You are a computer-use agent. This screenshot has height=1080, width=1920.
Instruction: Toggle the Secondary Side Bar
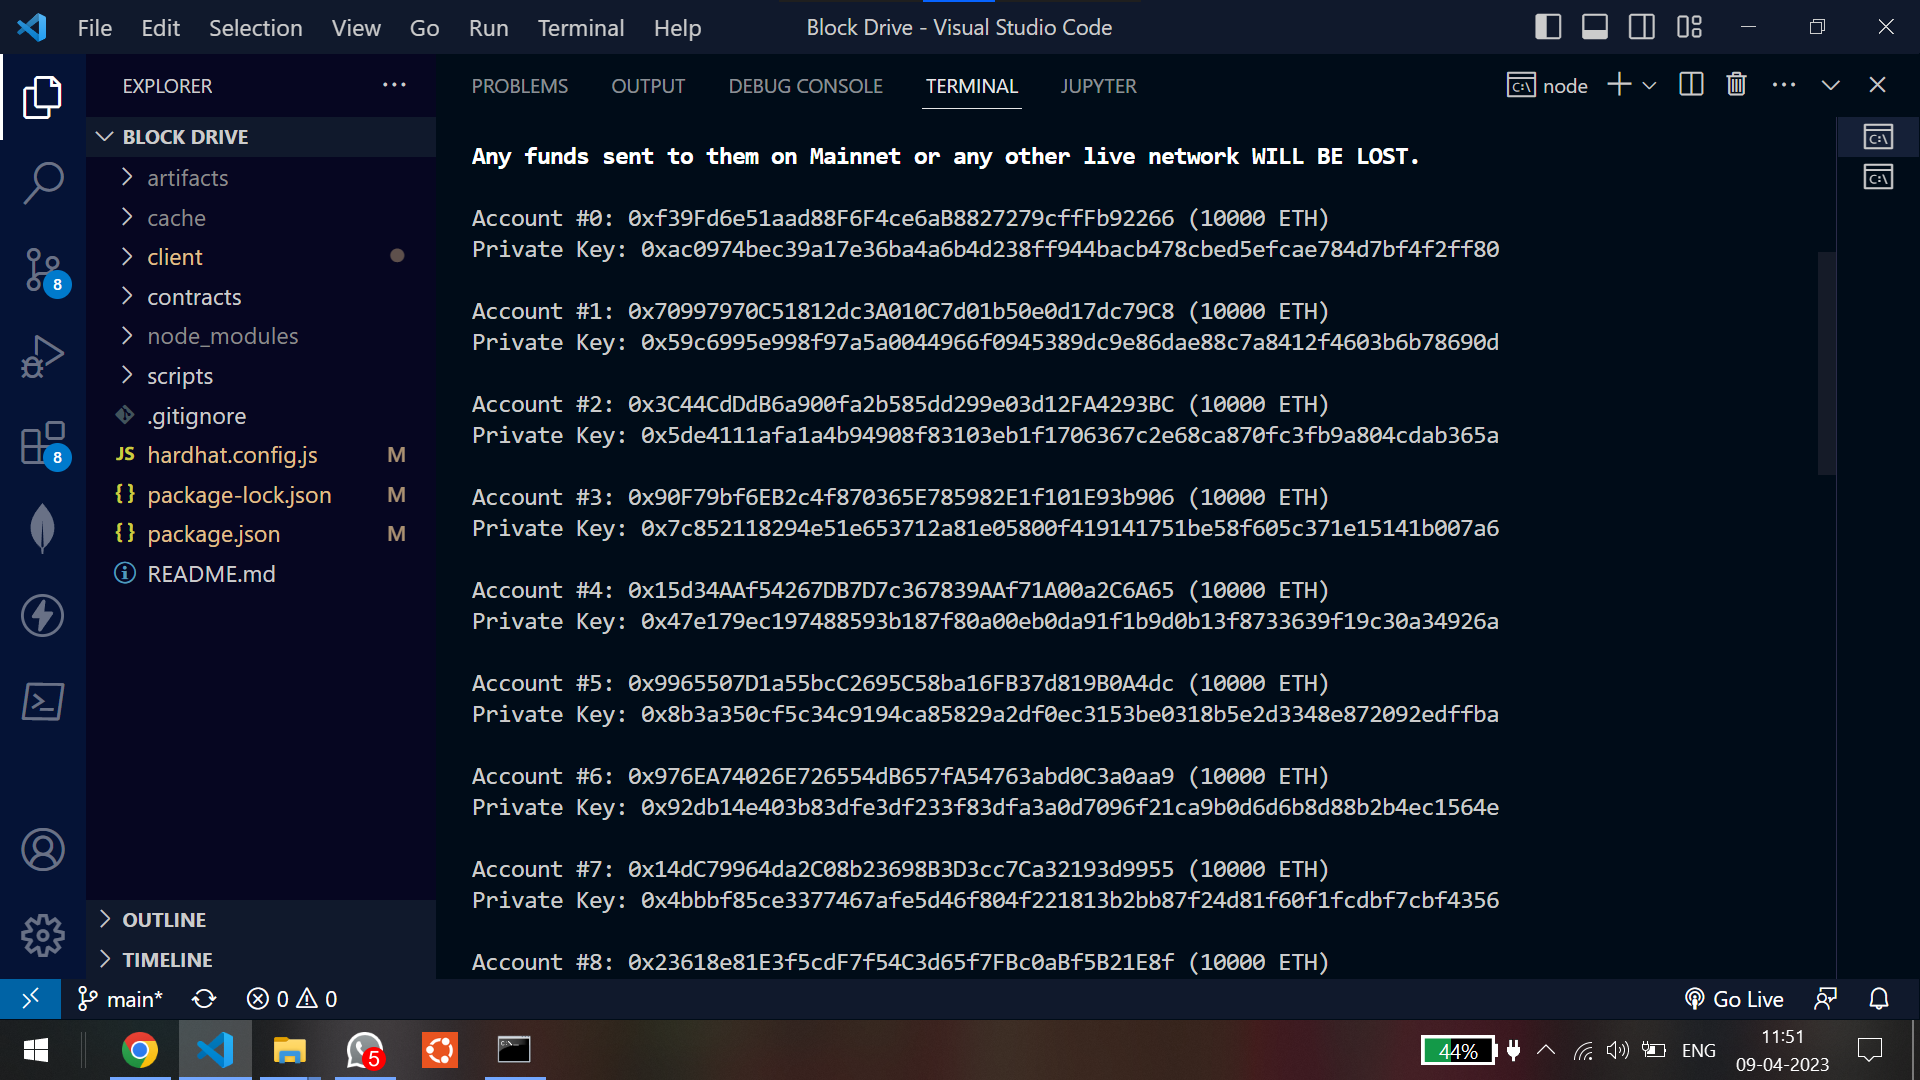[x=1641, y=27]
